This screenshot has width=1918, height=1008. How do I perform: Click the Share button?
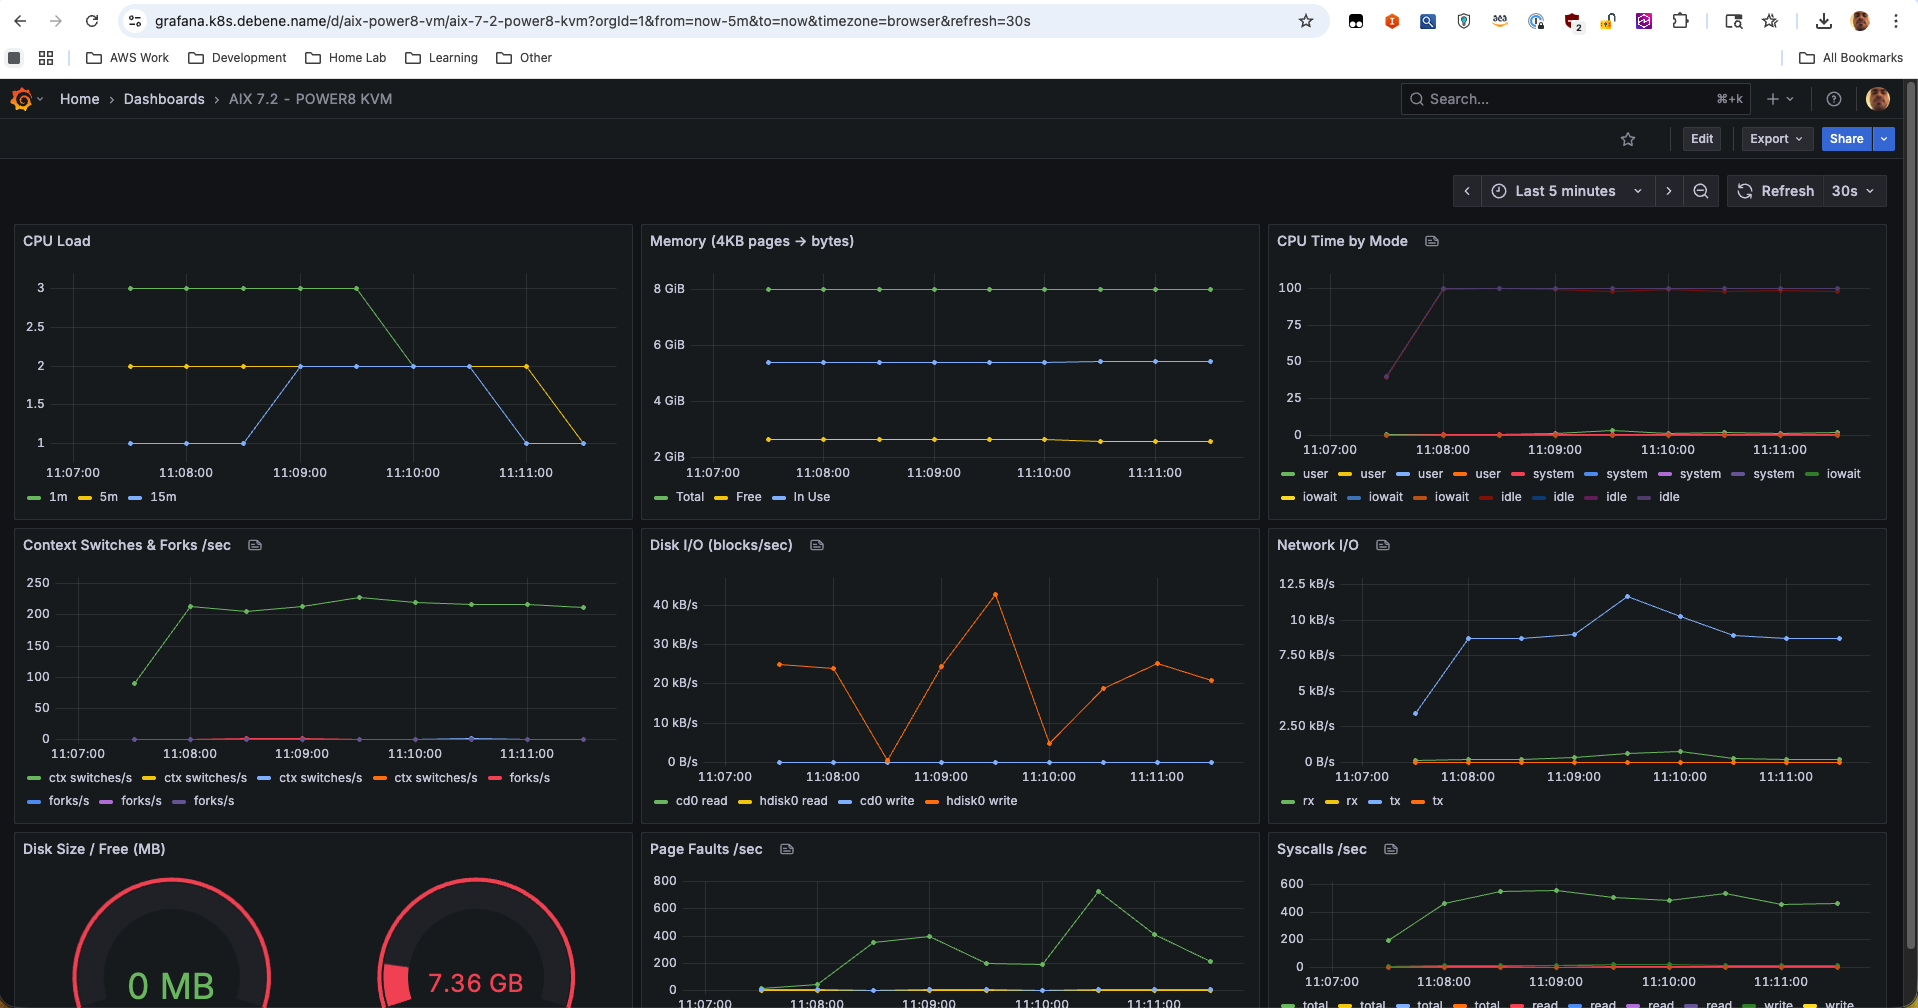pos(1845,139)
